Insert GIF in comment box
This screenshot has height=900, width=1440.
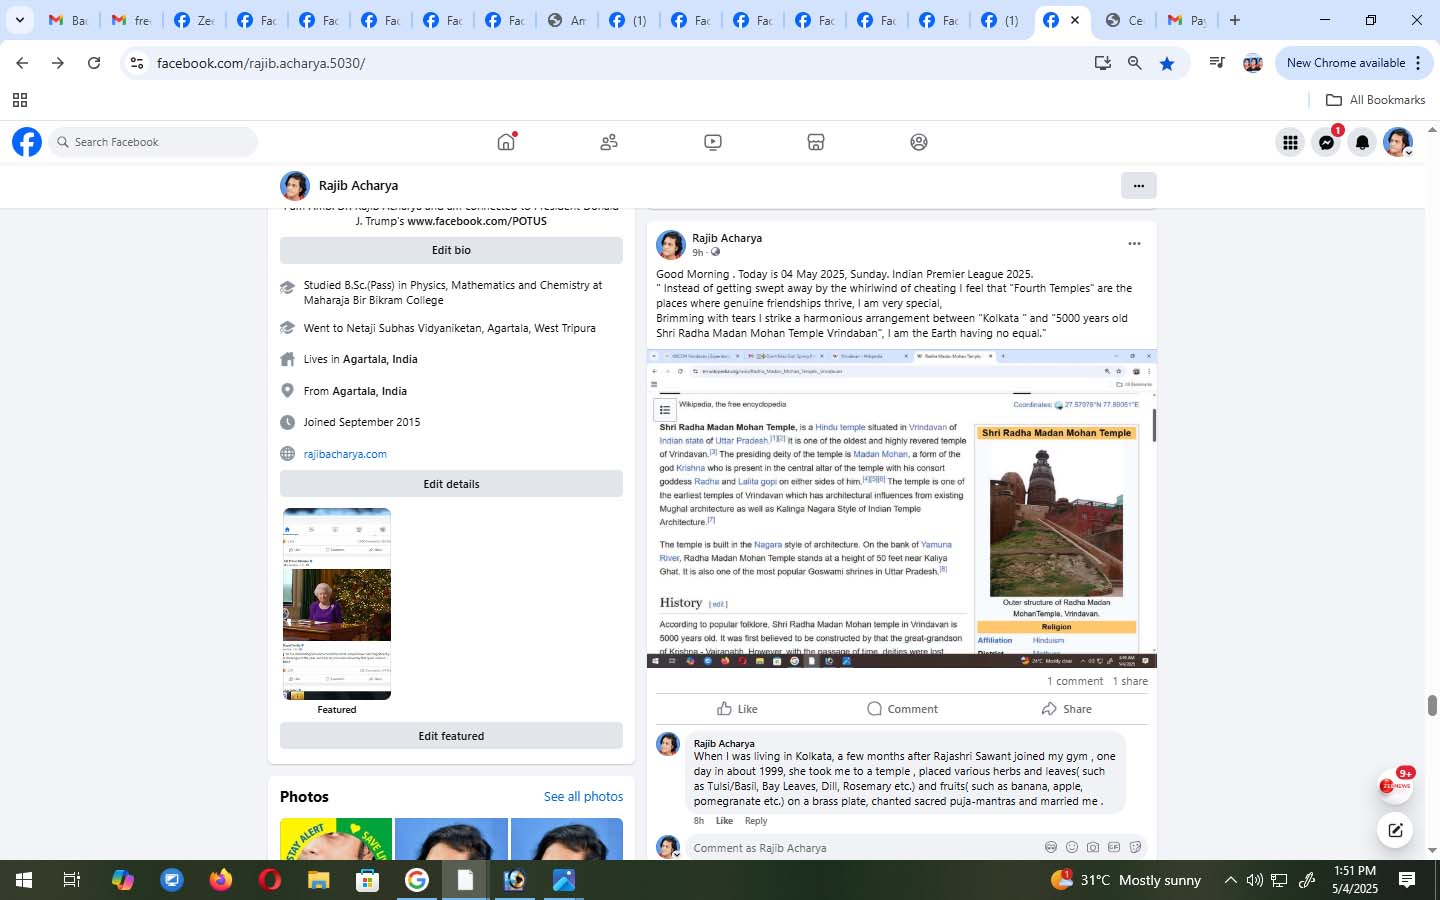click(x=1114, y=847)
